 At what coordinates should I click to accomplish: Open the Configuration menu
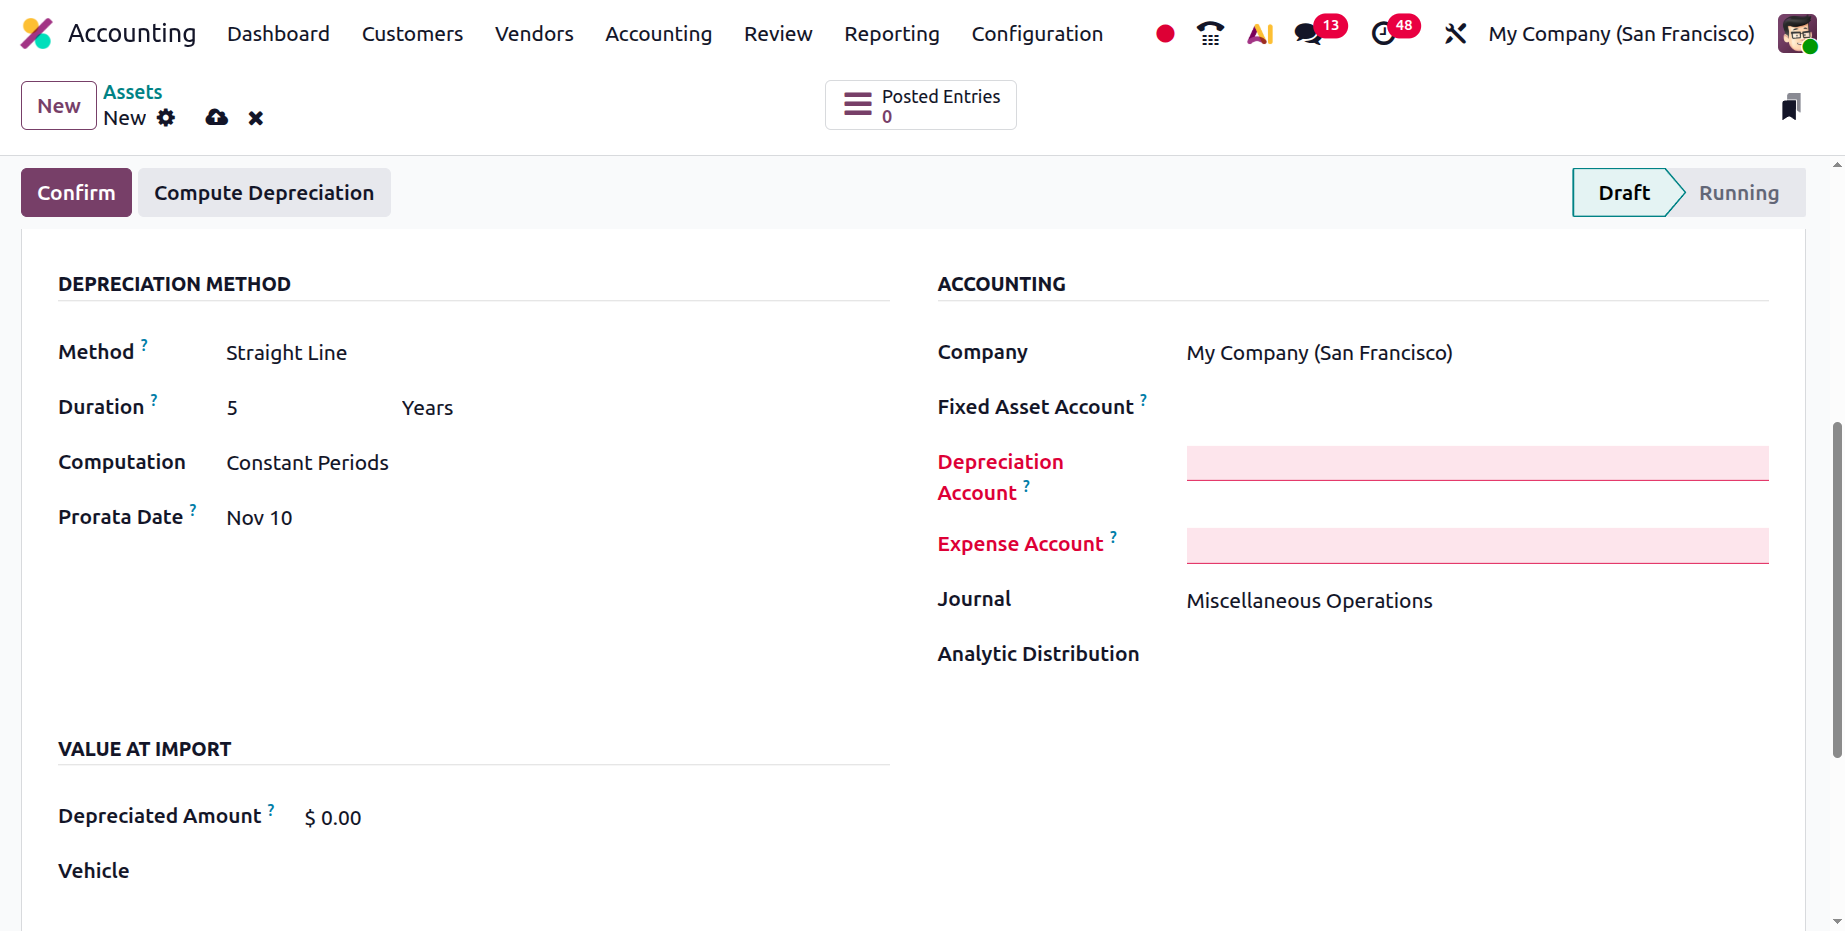tap(1036, 34)
